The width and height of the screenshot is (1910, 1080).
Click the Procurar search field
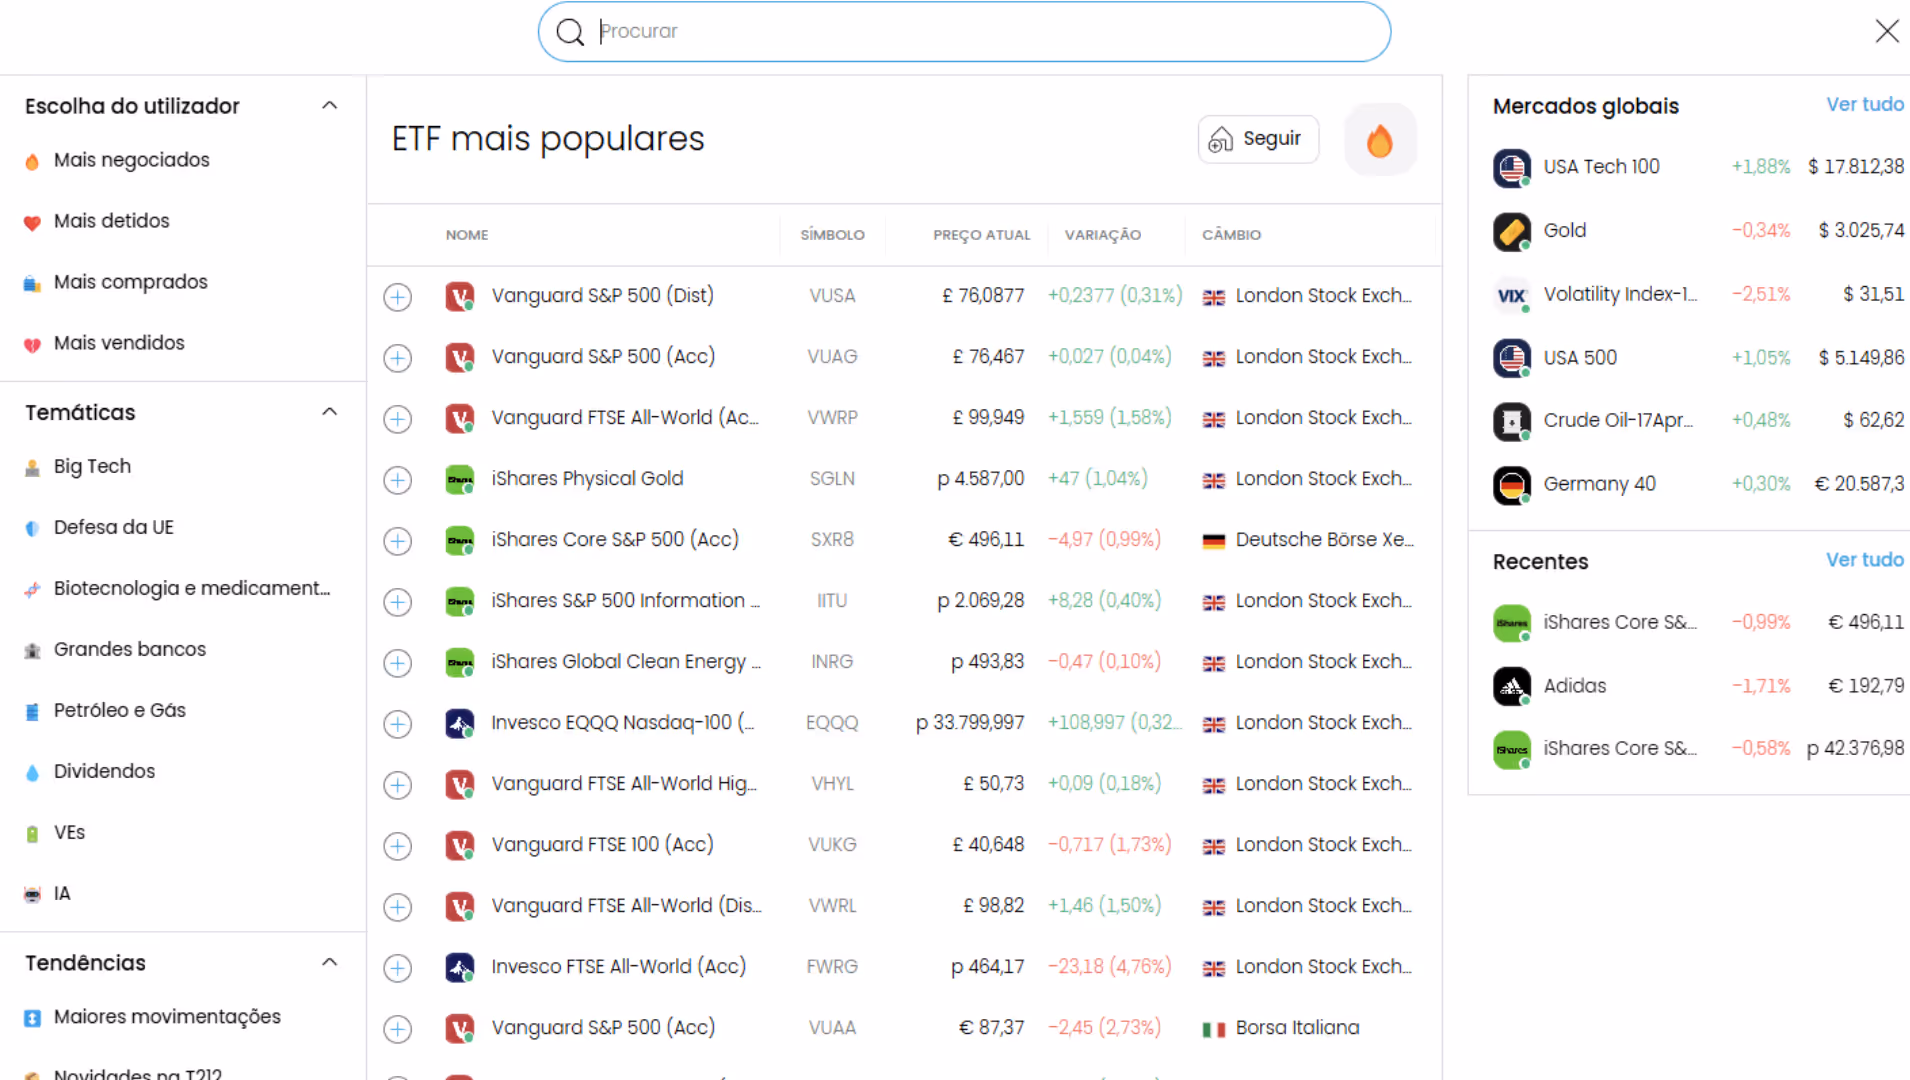point(964,32)
